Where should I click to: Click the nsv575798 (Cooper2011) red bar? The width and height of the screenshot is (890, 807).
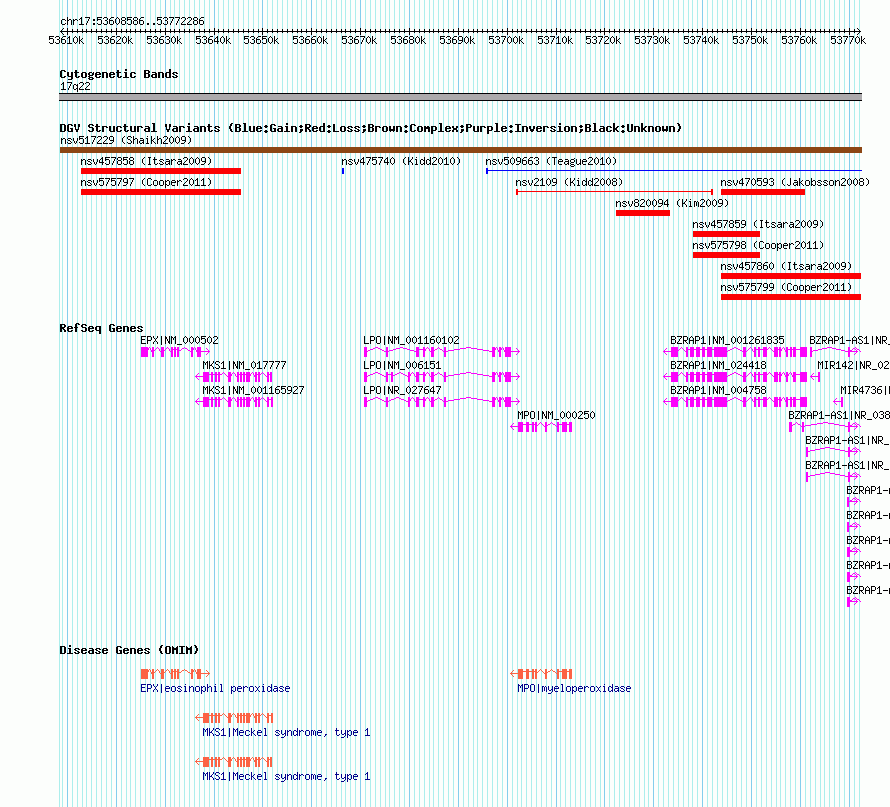pyautogui.click(x=726, y=255)
